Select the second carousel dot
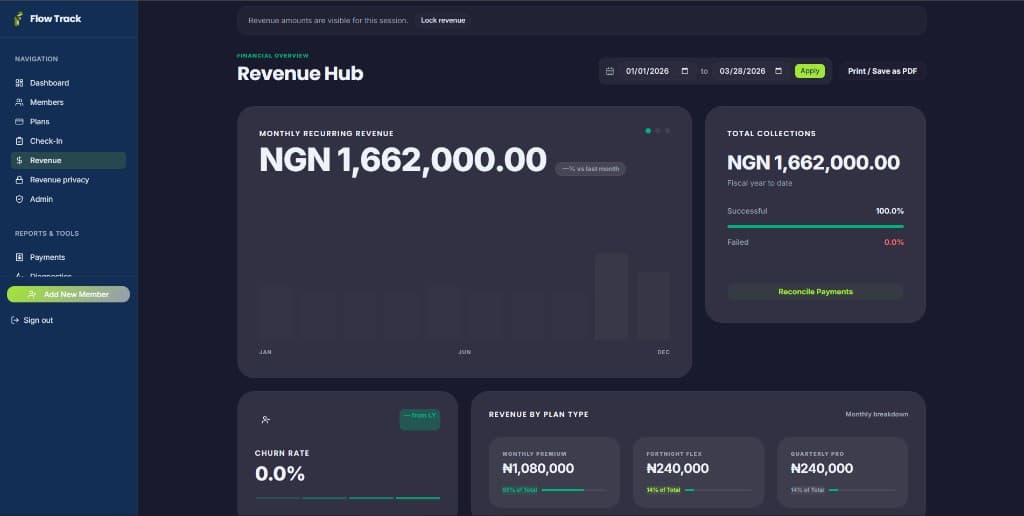1024x516 pixels. click(658, 131)
